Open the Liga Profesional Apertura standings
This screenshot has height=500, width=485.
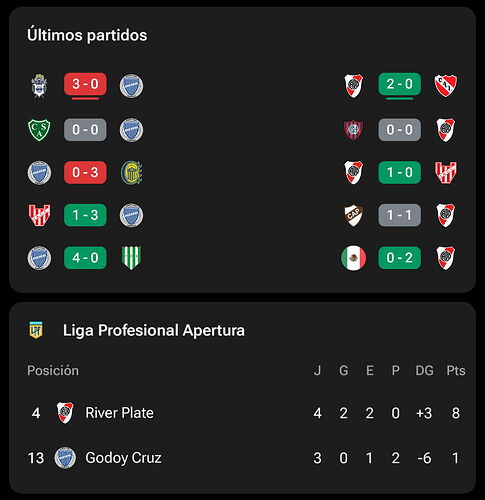click(154, 330)
